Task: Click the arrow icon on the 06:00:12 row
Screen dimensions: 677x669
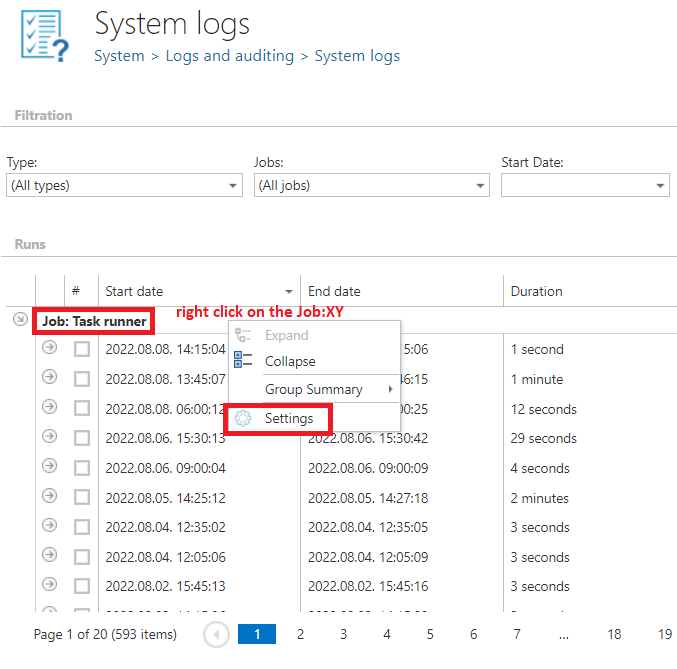Action: 50,408
